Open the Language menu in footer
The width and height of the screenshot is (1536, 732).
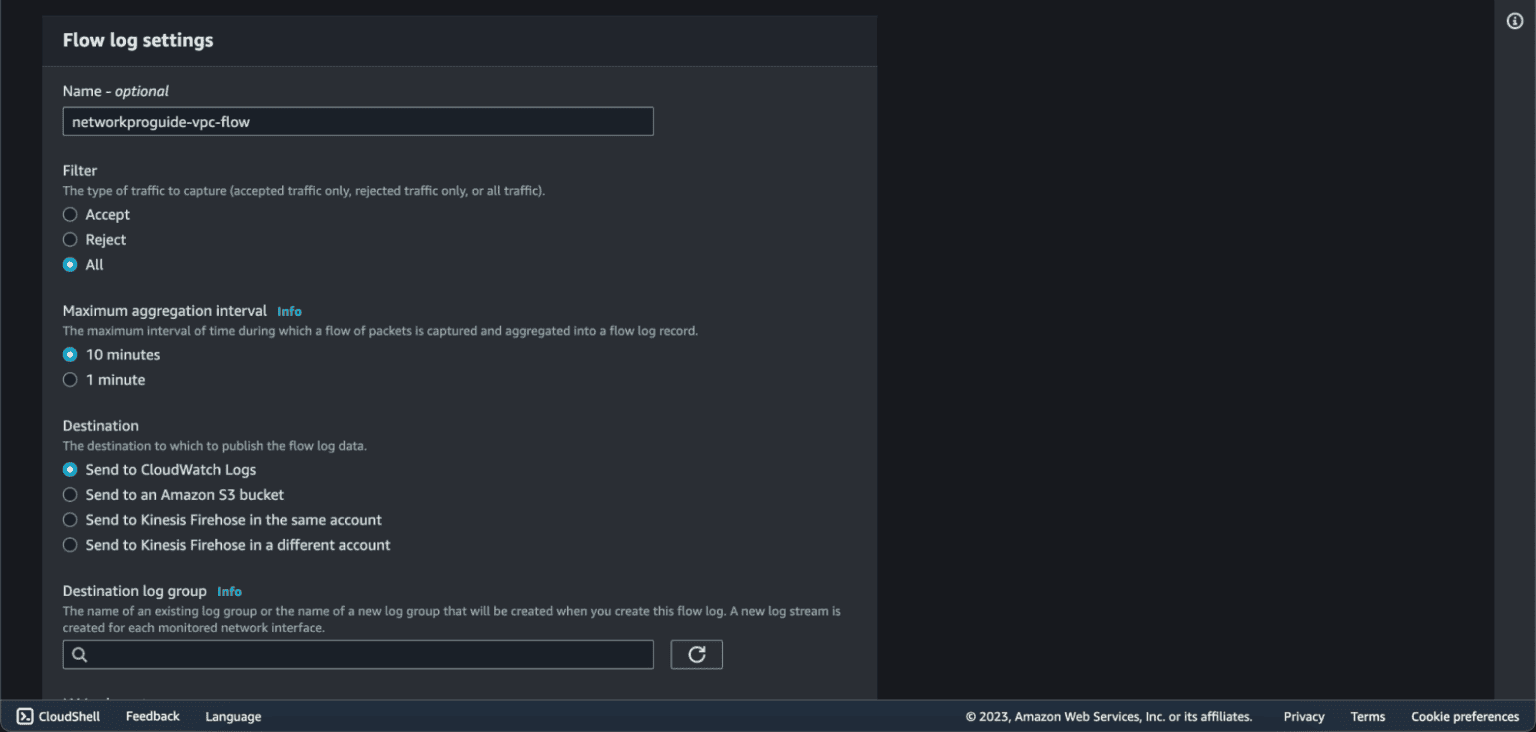[233, 716]
